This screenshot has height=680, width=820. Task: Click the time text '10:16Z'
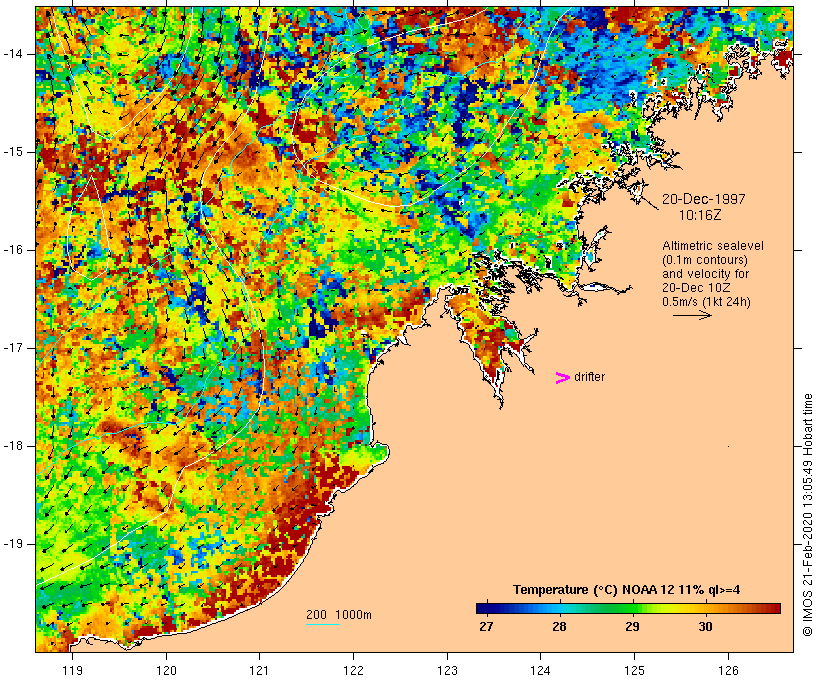[x=700, y=215]
